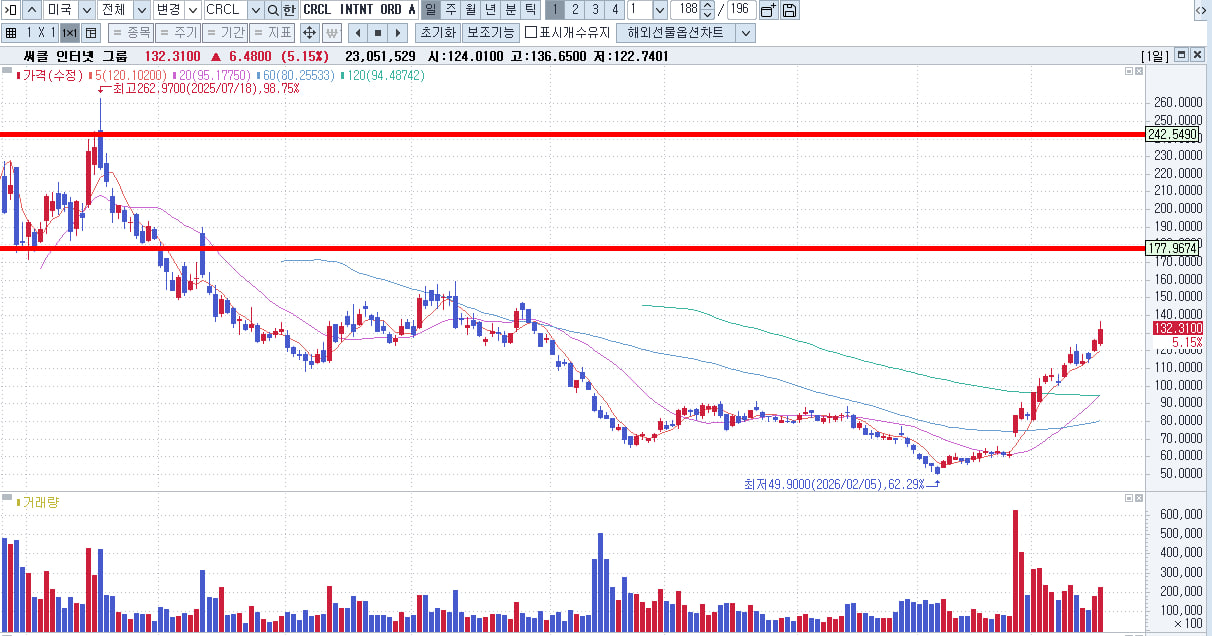Click the 보조기능 auxiliary functions button
The width and height of the screenshot is (1212, 636).
[x=490, y=33]
